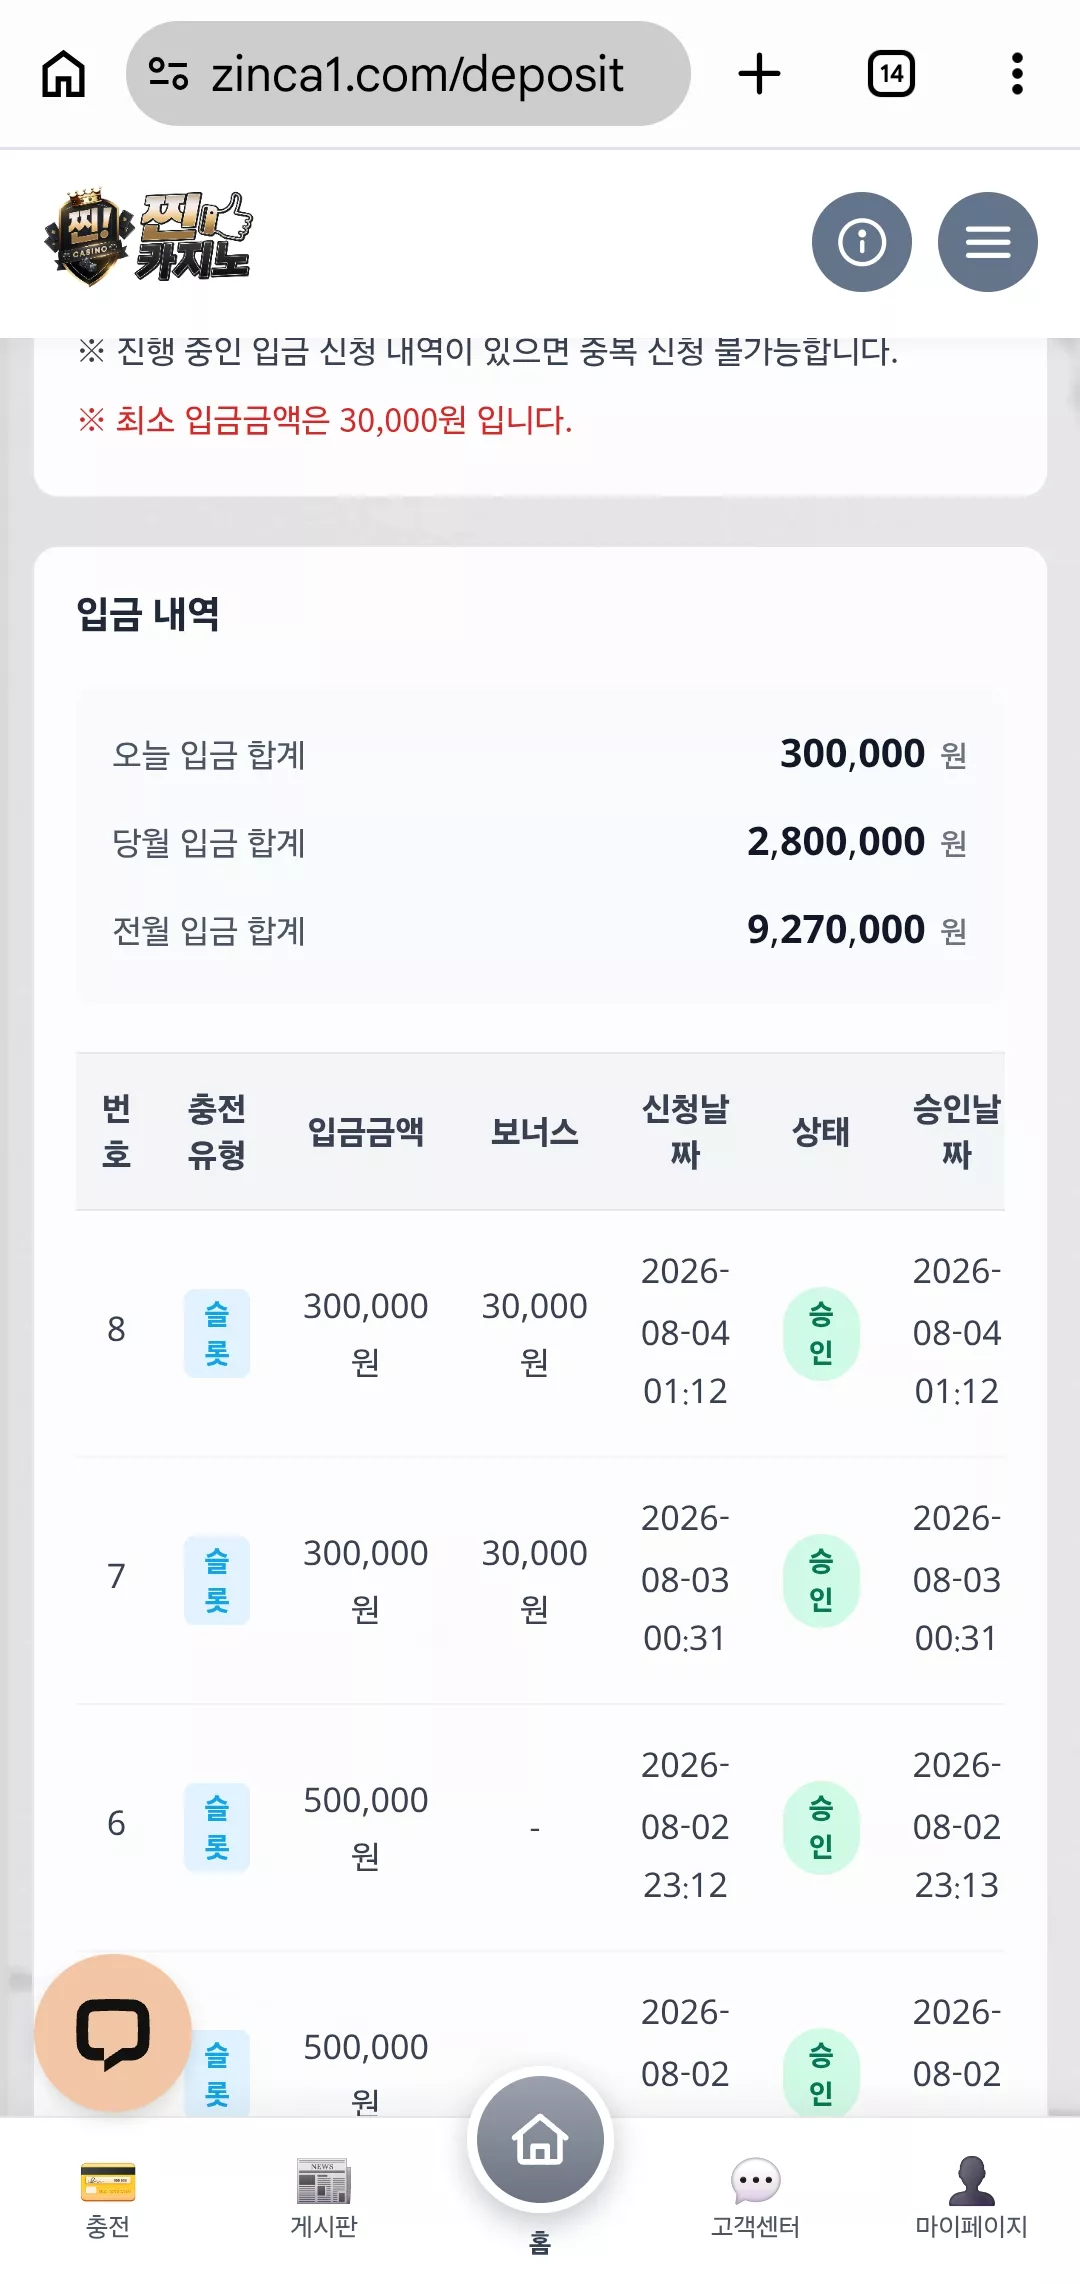Click the address bar URL
1080x2284 pixels.
pyautogui.click(x=417, y=74)
